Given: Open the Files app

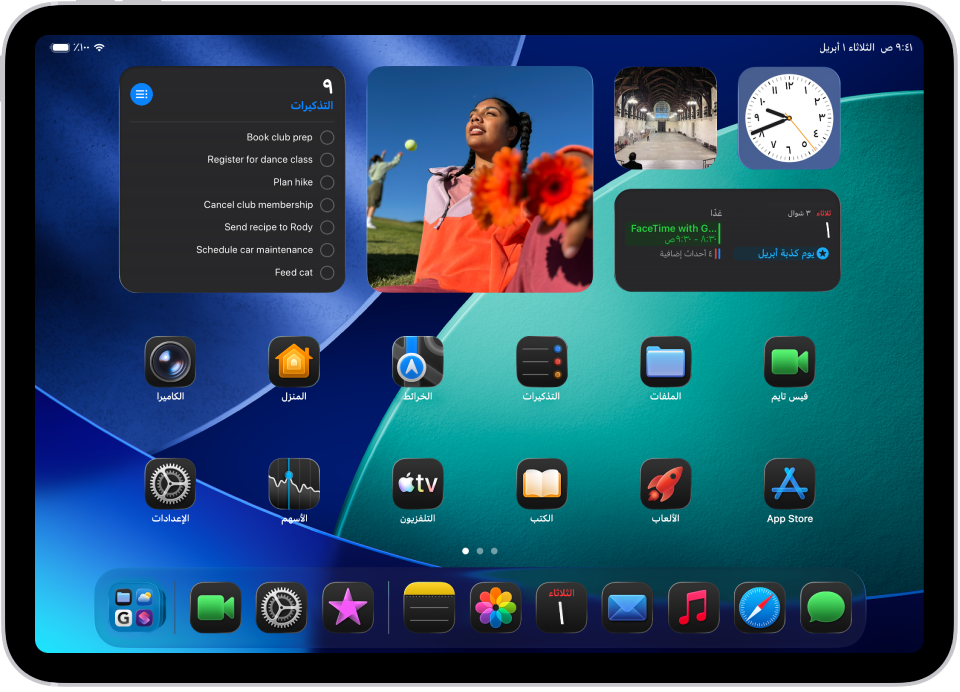Looking at the screenshot, I should point(665,362).
